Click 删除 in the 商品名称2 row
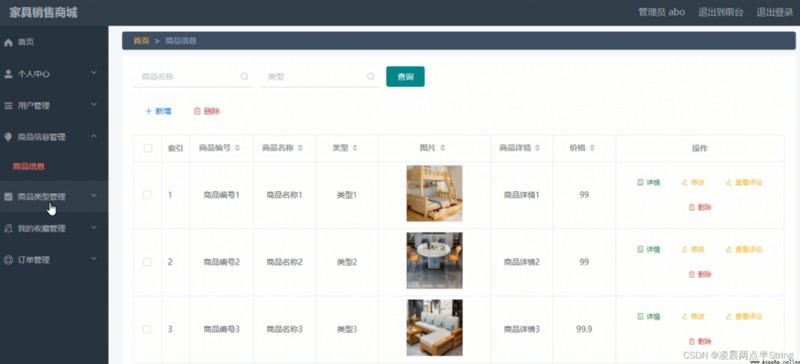The height and width of the screenshot is (364, 800). point(700,275)
